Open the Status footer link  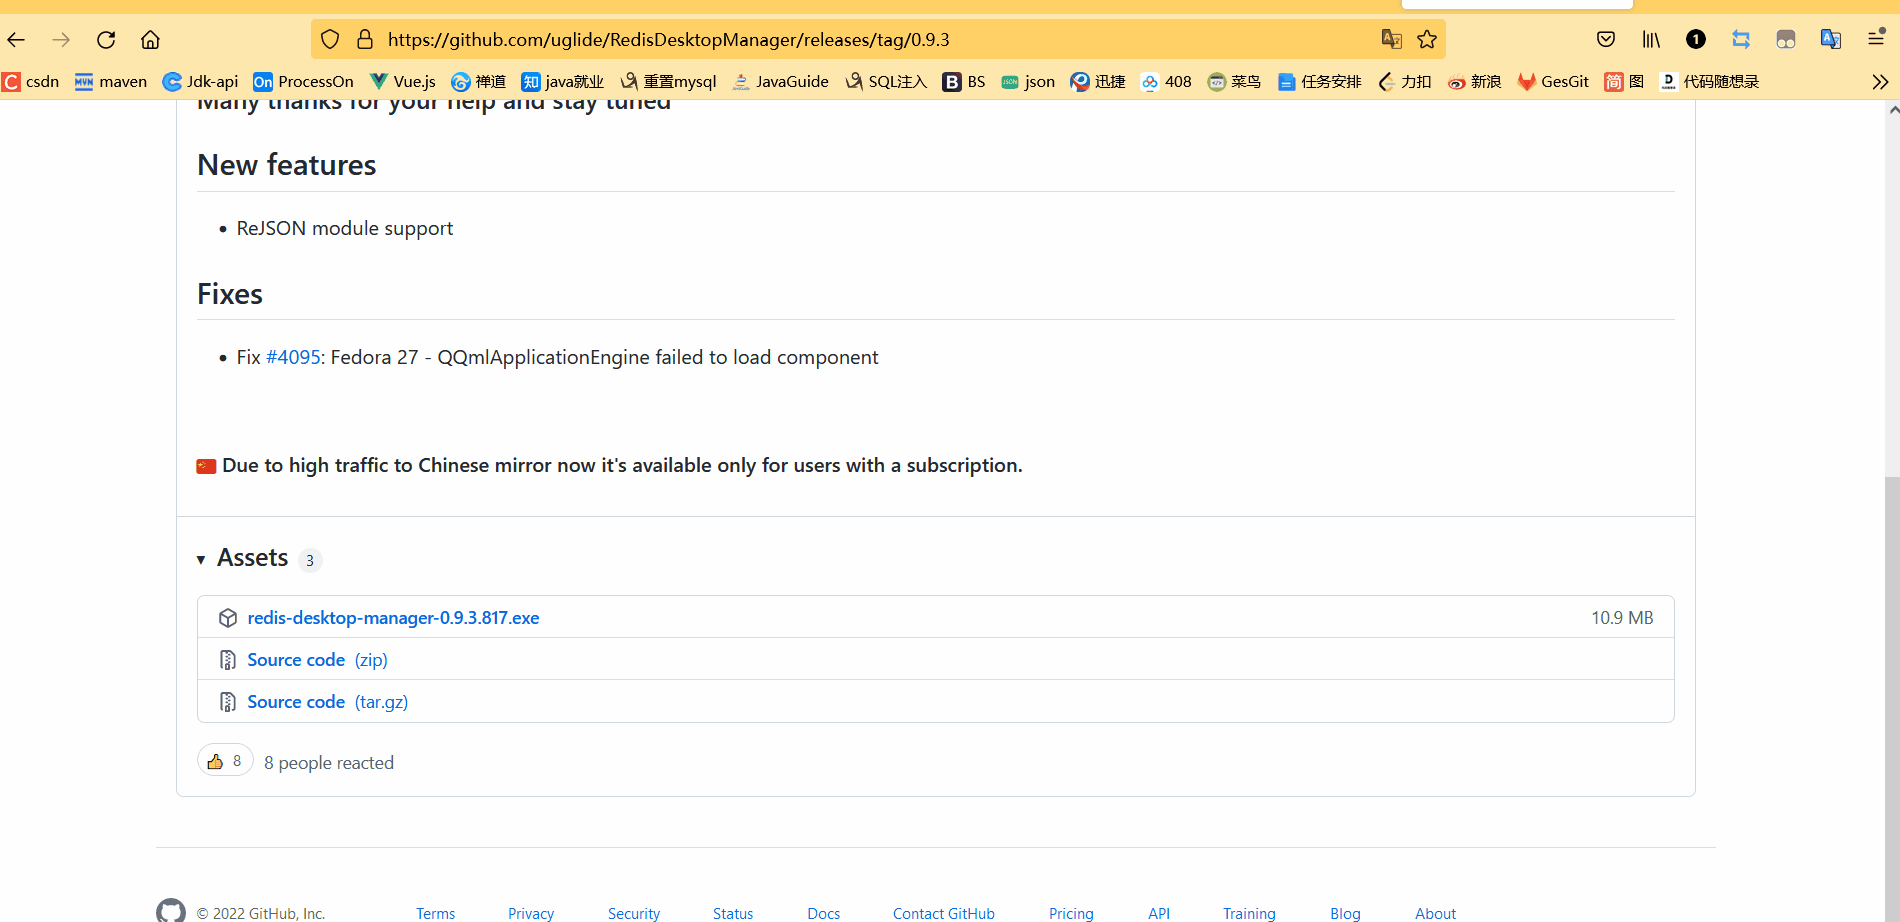[733, 913]
